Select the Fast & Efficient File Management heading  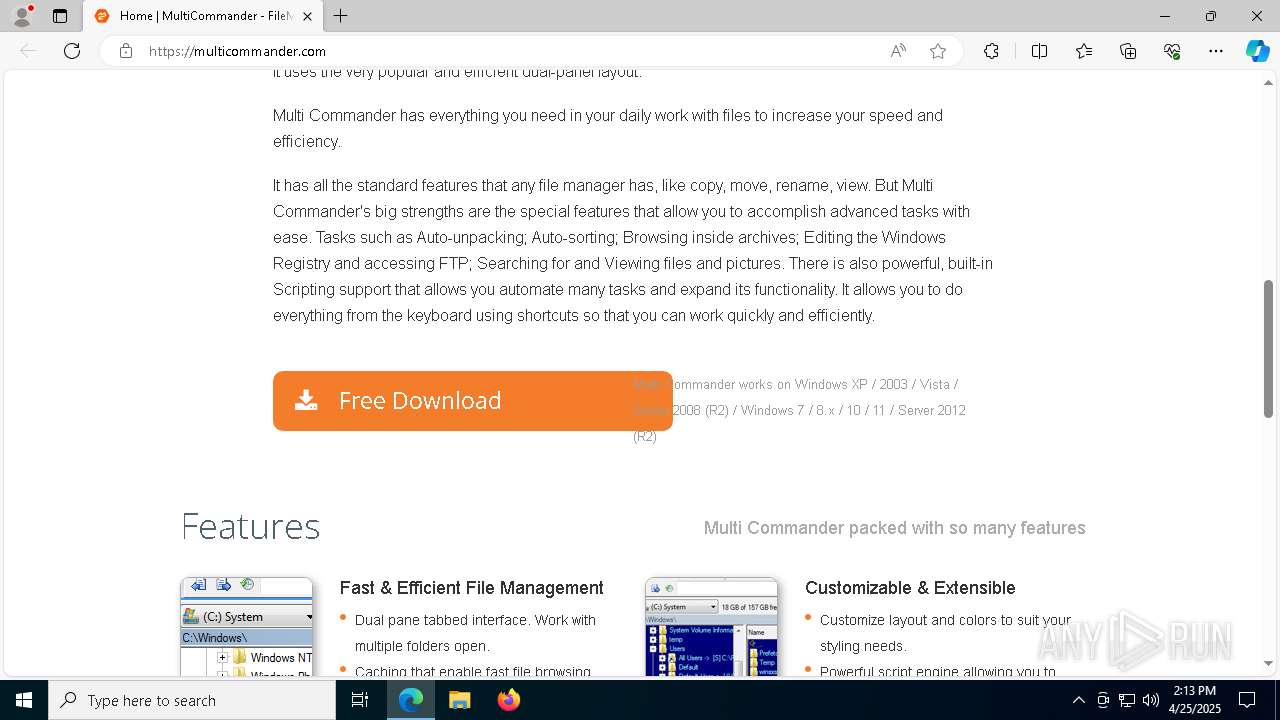tap(472, 588)
